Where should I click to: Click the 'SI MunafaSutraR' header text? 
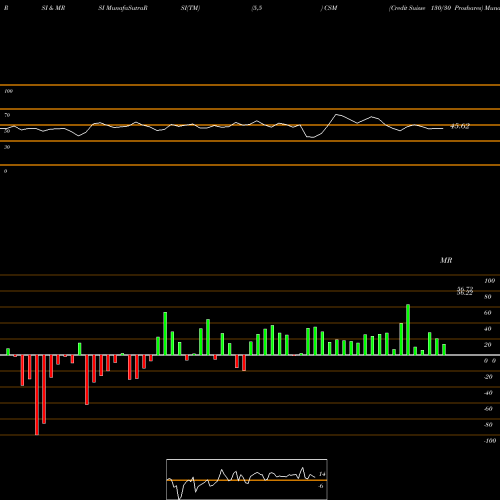coord(123,8)
